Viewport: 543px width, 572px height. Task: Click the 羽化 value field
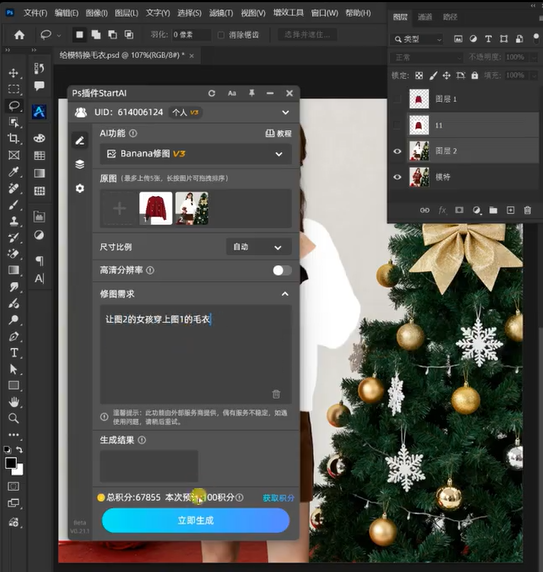[x=191, y=35]
